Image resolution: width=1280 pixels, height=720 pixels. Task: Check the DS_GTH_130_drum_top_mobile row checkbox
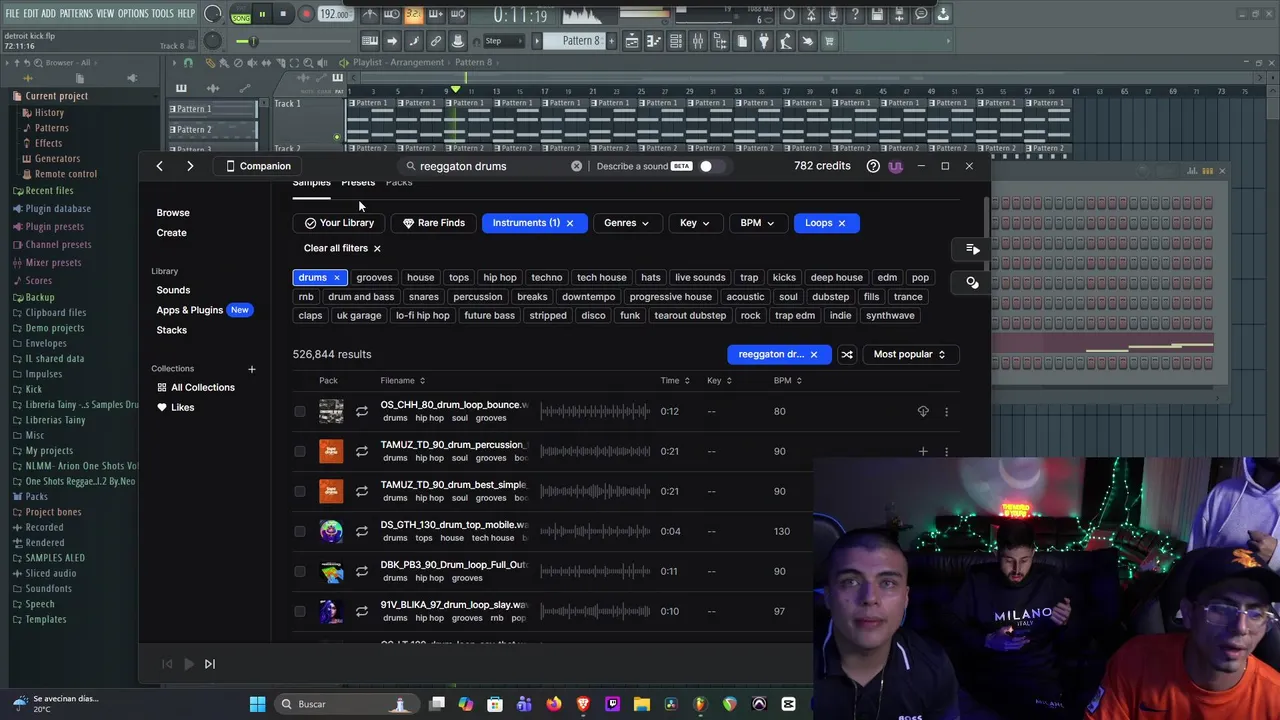point(300,531)
